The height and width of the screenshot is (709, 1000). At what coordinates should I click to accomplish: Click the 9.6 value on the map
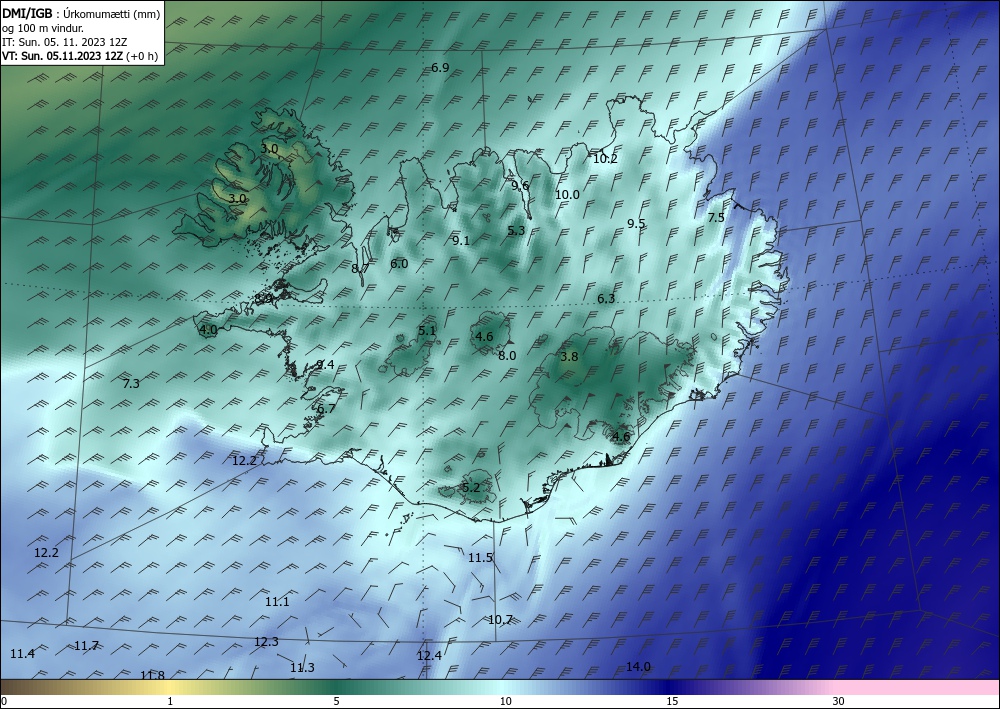click(x=520, y=186)
